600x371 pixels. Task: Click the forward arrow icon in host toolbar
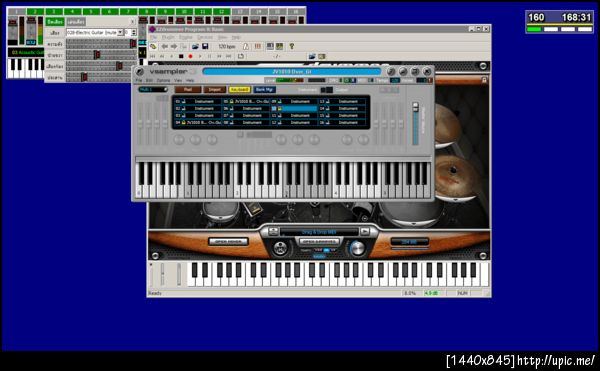tap(174, 46)
